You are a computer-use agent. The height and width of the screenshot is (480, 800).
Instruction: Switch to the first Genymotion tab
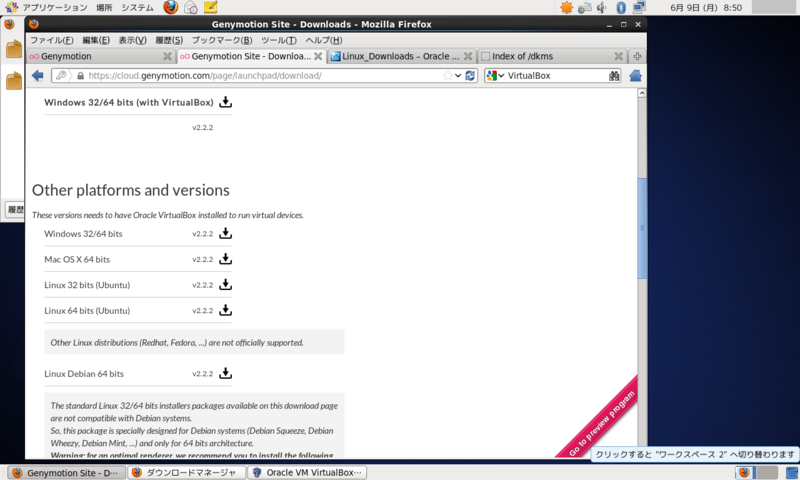click(101, 56)
